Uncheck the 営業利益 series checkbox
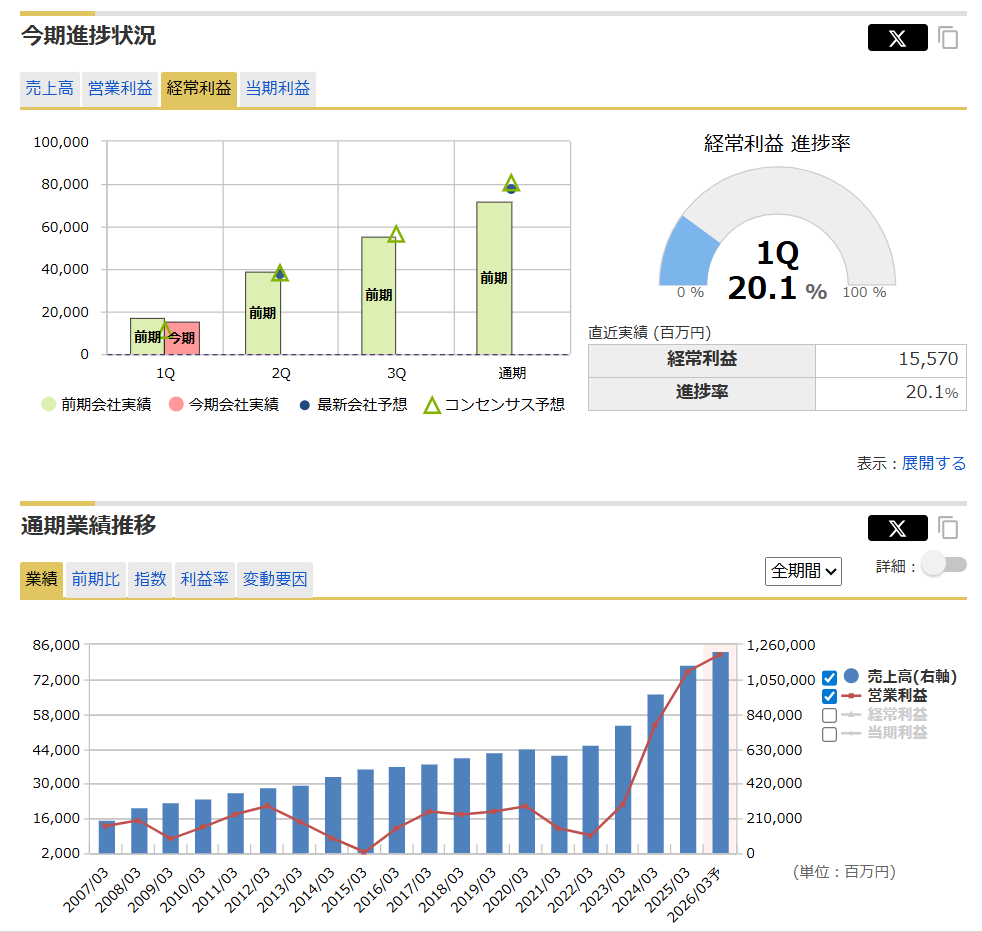 (x=829, y=696)
